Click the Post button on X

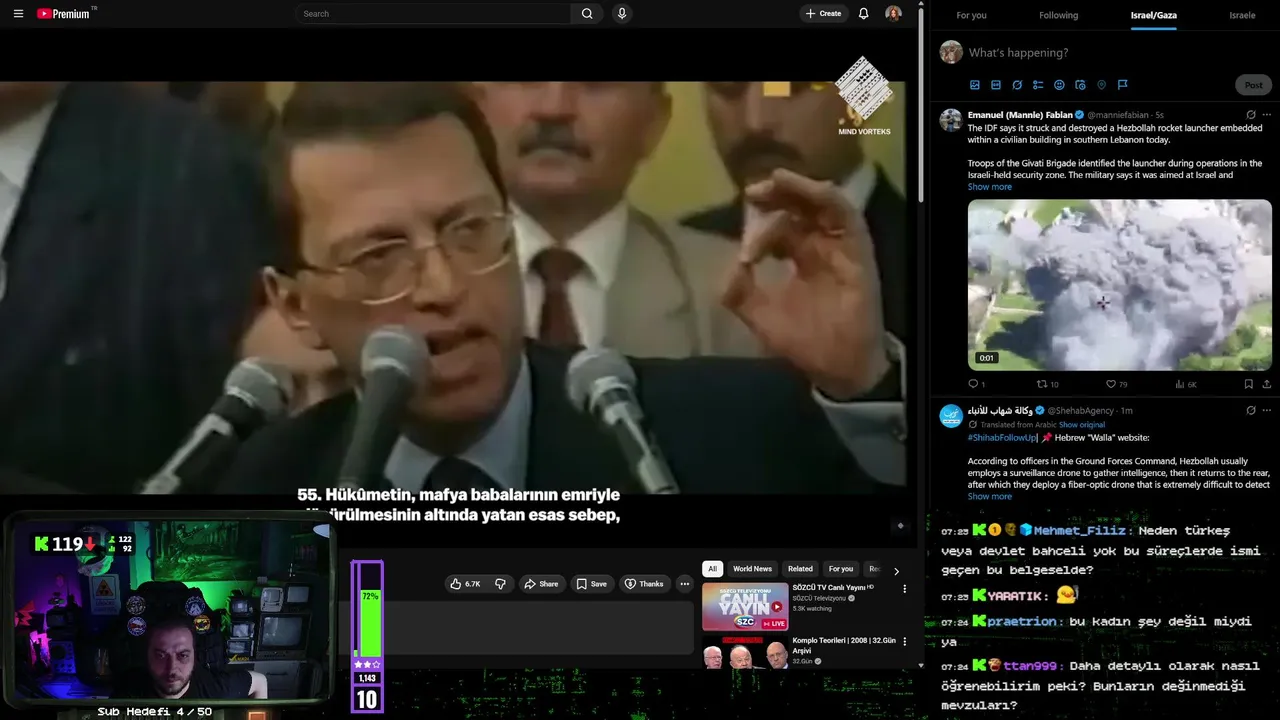point(1254,85)
